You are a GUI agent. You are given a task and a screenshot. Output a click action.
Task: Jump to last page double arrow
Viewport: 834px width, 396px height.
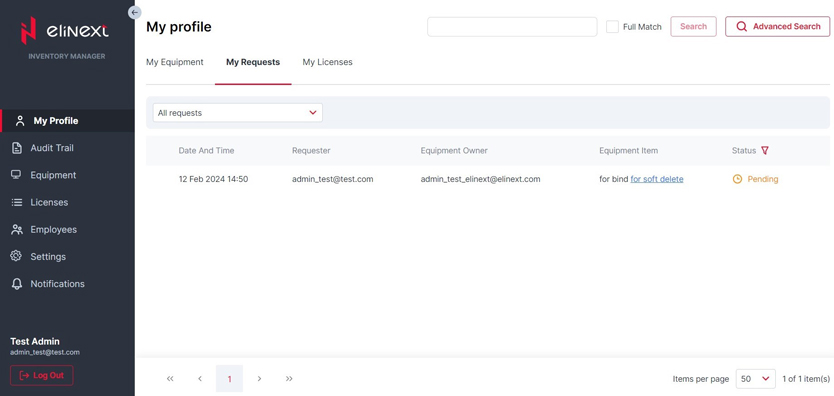289,378
